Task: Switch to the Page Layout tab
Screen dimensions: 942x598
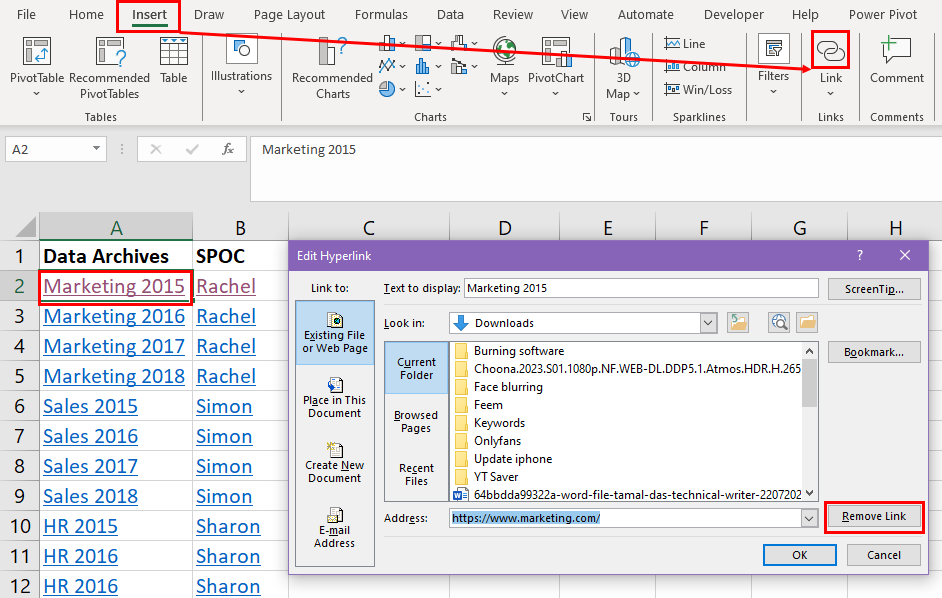Action: click(x=289, y=14)
